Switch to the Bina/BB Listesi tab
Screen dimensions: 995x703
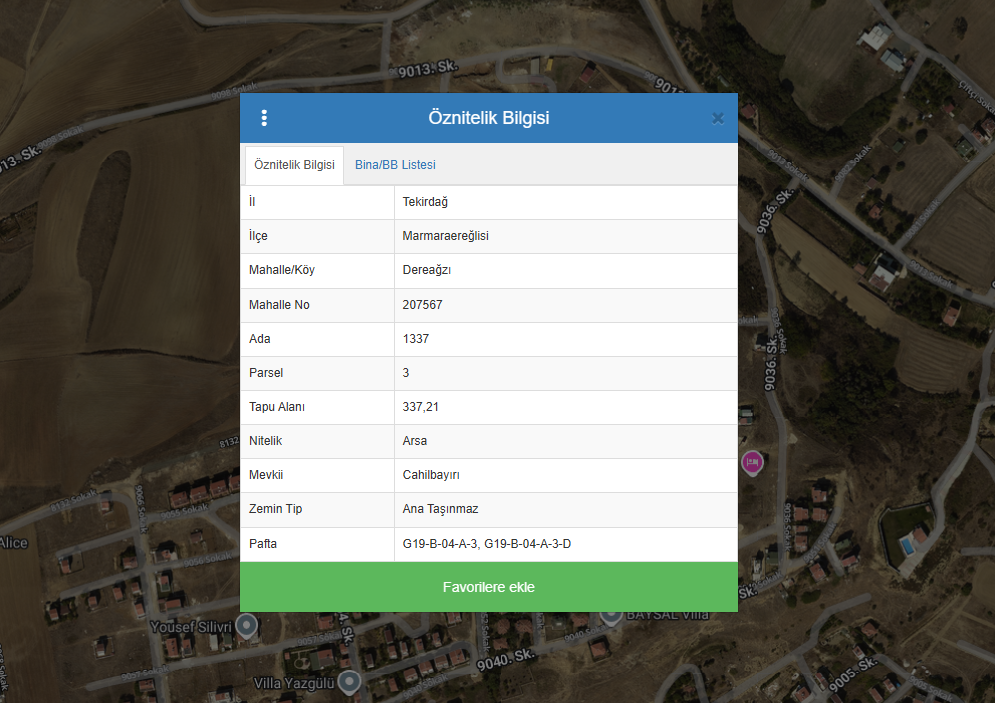click(x=395, y=165)
